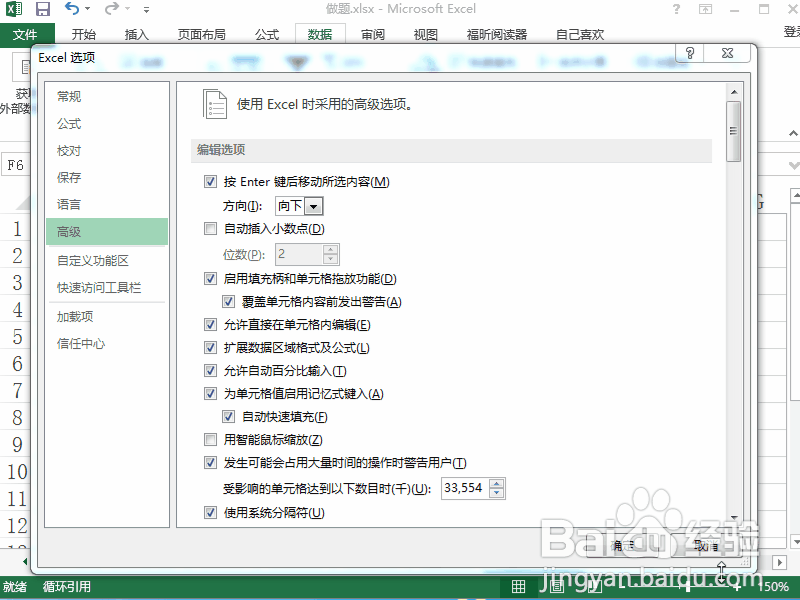Image resolution: width=800 pixels, height=600 pixels.
Task: Select row 5 header in worksheet
Action: [16, 337]
